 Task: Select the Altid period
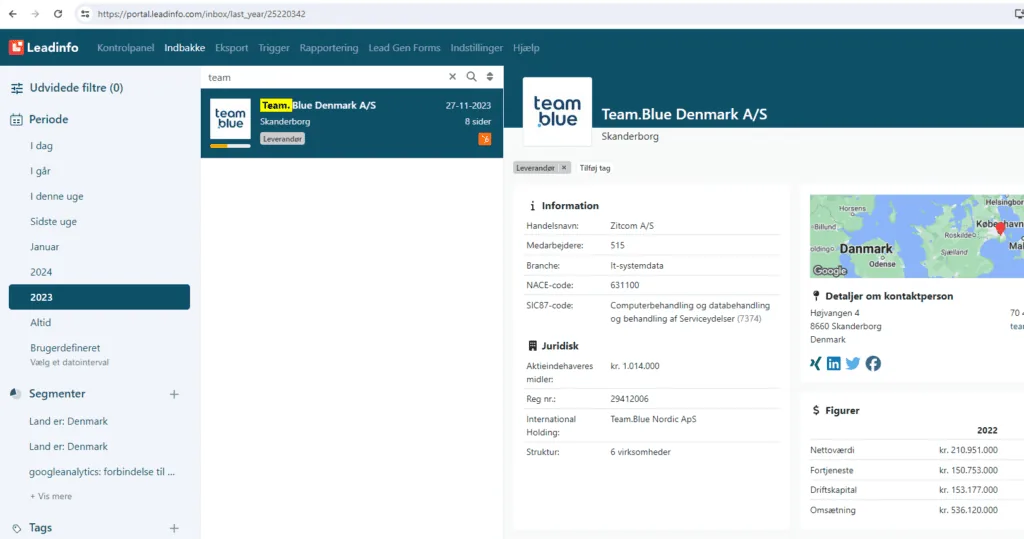click(x=40, y=322)
